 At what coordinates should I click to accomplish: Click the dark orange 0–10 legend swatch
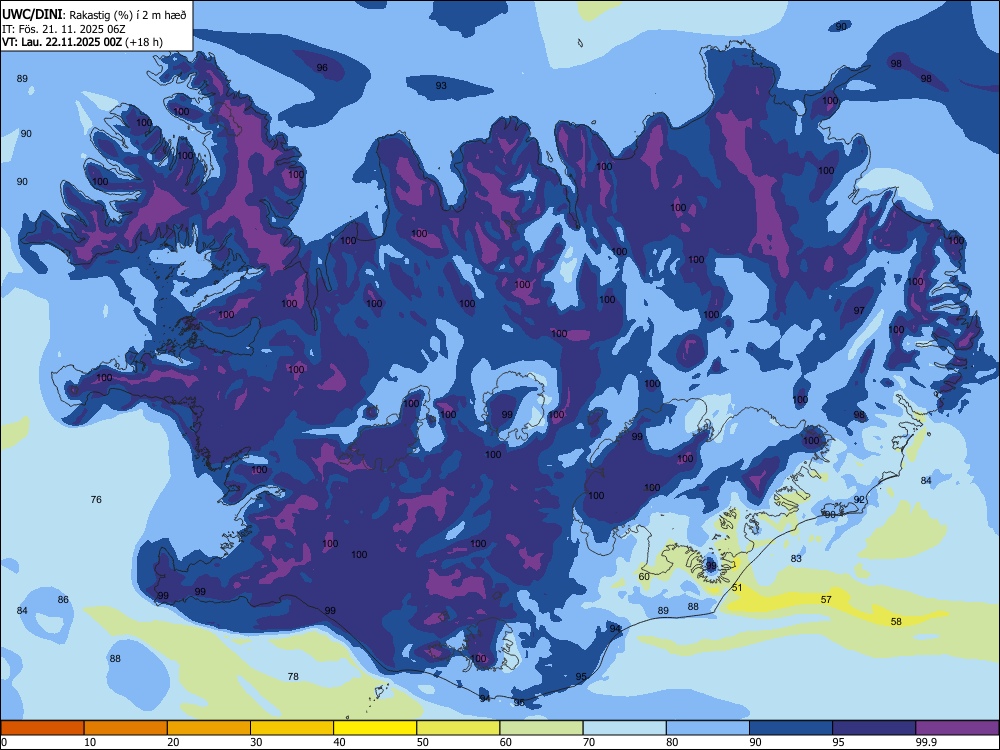tap(42, 728)
